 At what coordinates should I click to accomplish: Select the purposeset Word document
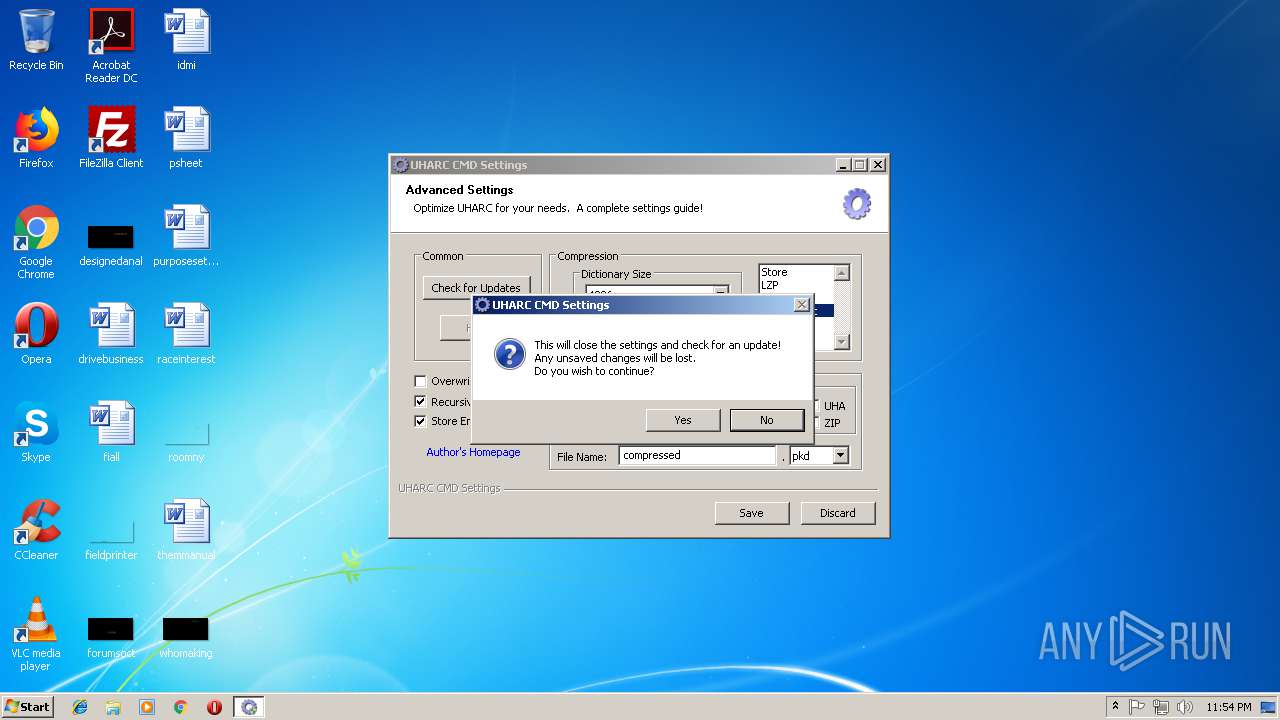186,236
